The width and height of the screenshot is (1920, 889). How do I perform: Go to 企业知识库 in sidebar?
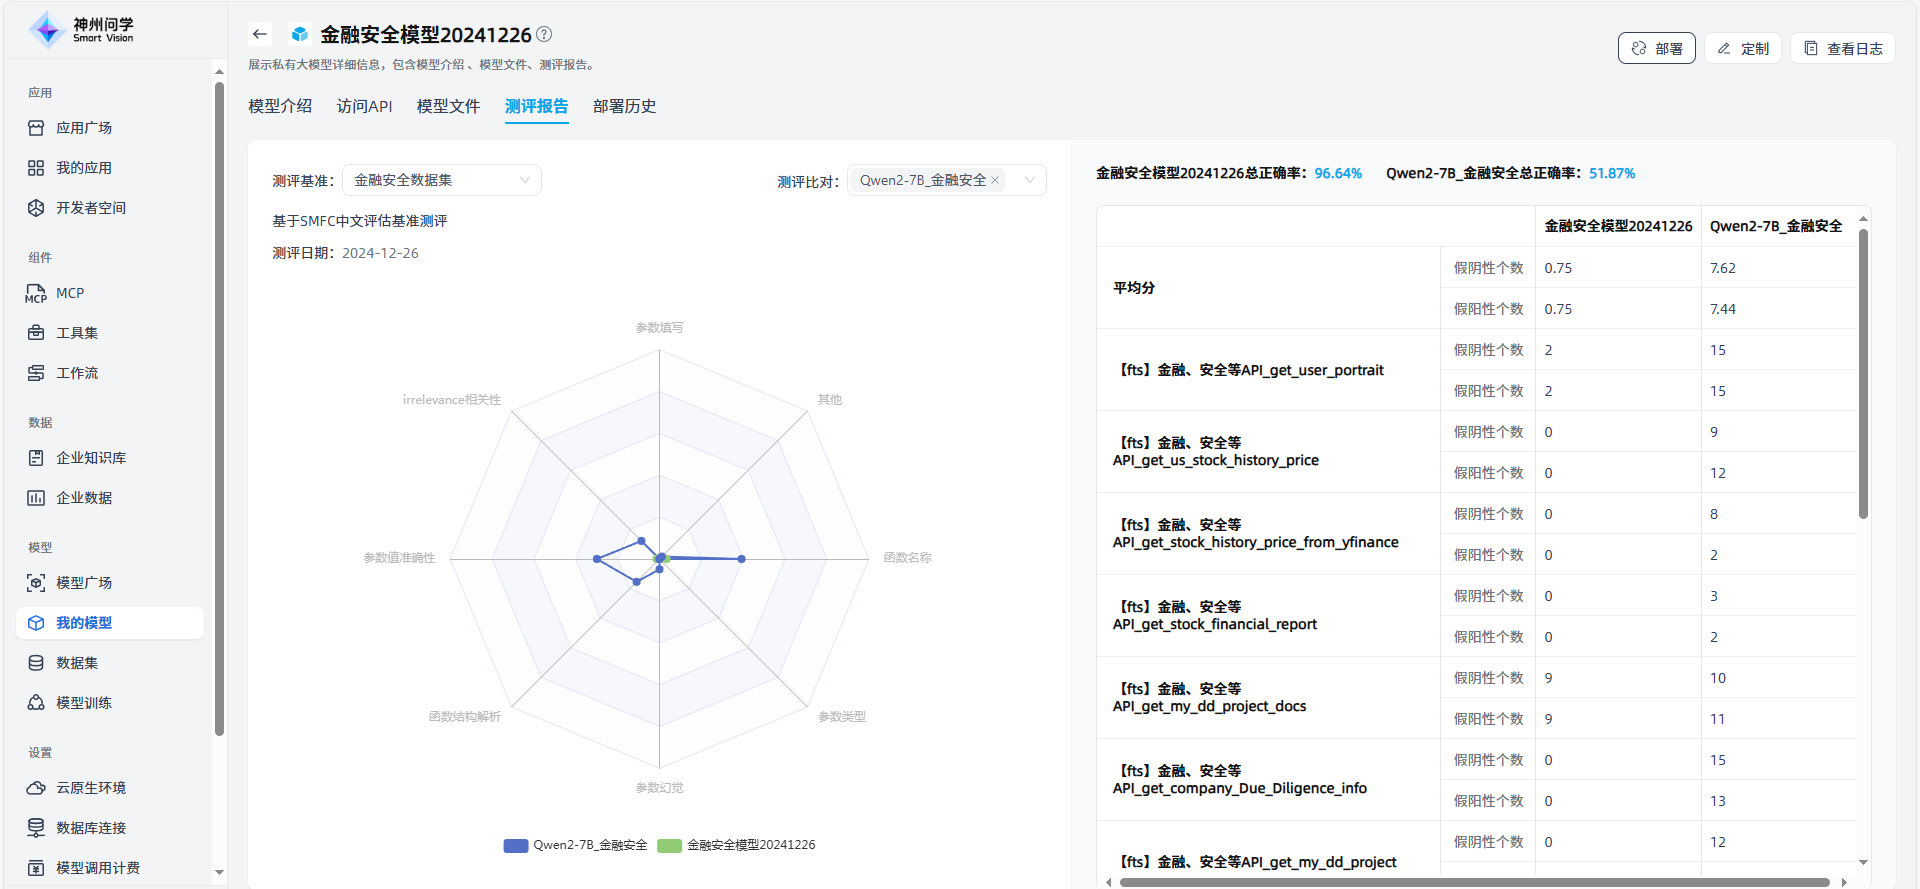(x=91, y=458)
